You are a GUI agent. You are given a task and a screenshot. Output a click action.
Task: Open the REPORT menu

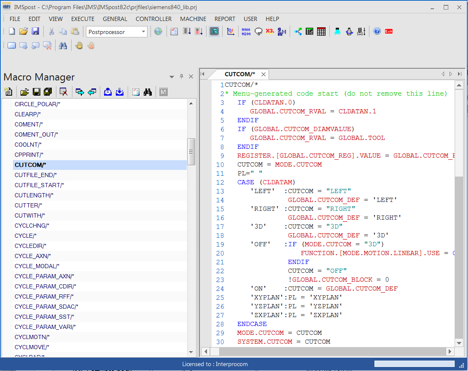click(x=225, y=19)
